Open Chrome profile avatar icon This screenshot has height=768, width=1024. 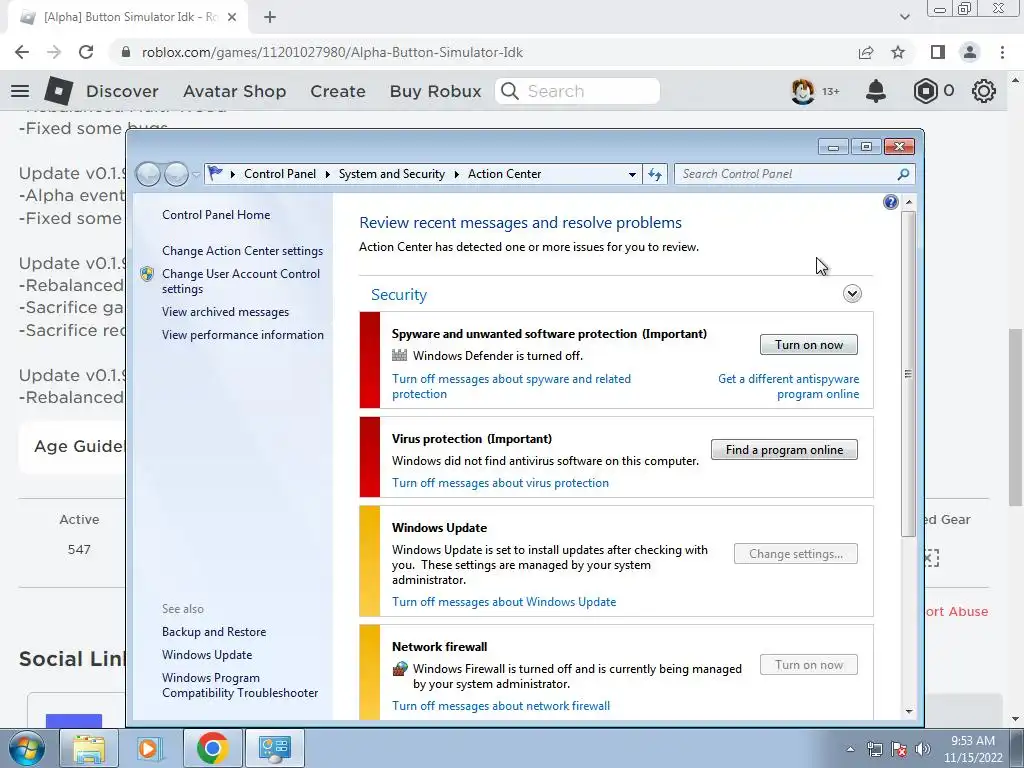[970, 52]
